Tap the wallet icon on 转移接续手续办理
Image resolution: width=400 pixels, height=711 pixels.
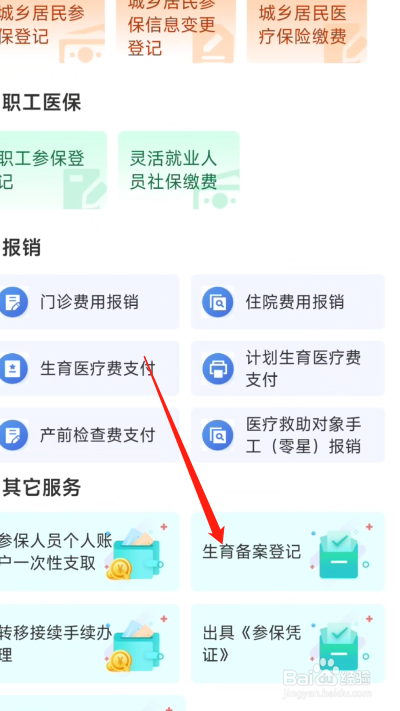(136, 644)
